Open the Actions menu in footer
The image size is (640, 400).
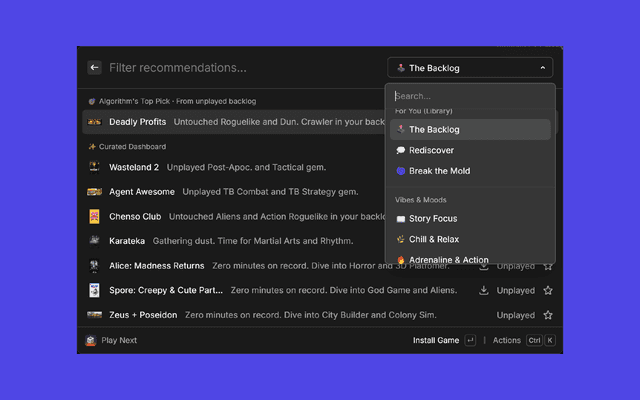(x=507, y=340)
